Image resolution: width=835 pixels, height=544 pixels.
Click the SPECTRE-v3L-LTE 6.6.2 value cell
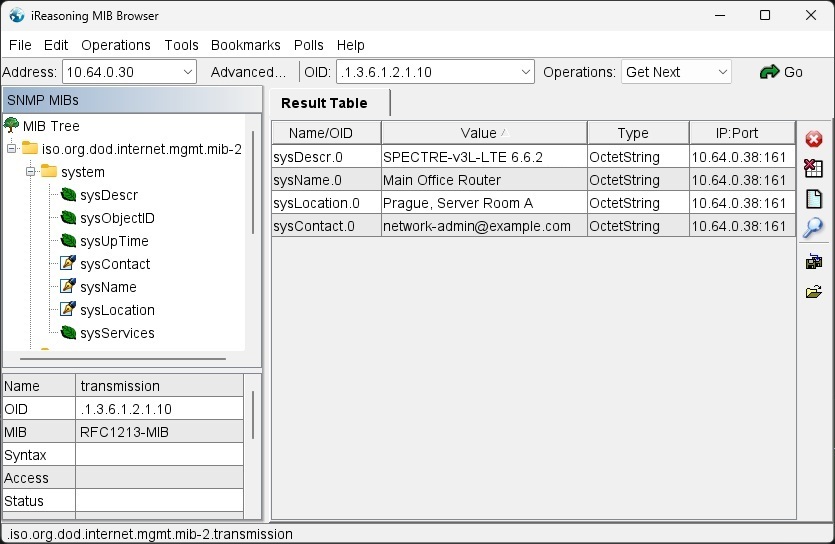tap(484, 157)
